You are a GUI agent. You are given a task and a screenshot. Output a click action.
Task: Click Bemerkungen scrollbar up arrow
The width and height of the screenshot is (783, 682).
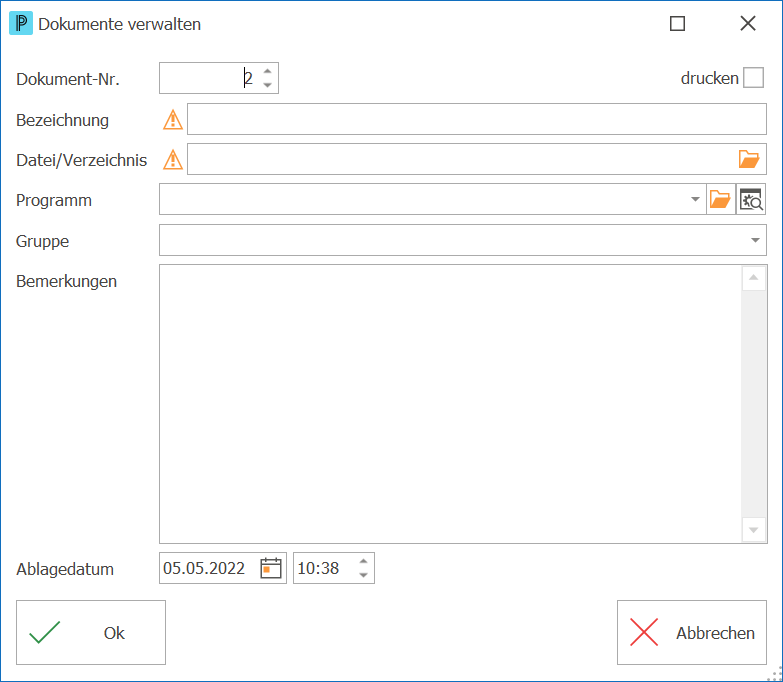pyautogui.click(x=754, y=278)
